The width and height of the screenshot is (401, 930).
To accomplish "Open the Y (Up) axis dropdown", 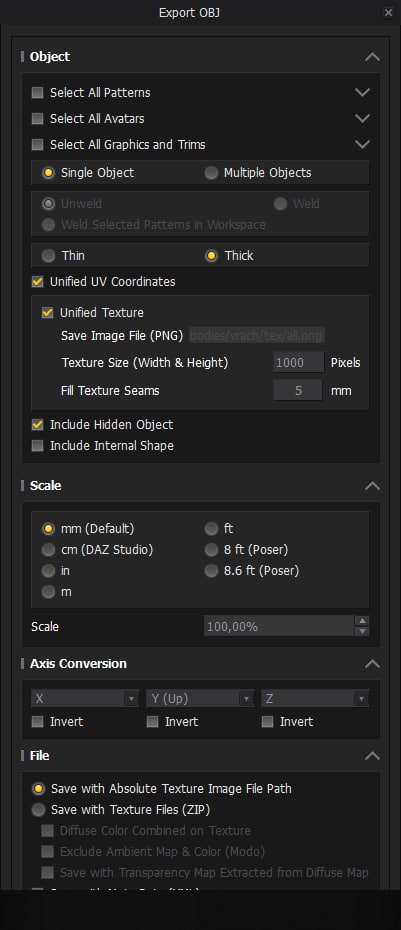I will (x=200, y=699).
